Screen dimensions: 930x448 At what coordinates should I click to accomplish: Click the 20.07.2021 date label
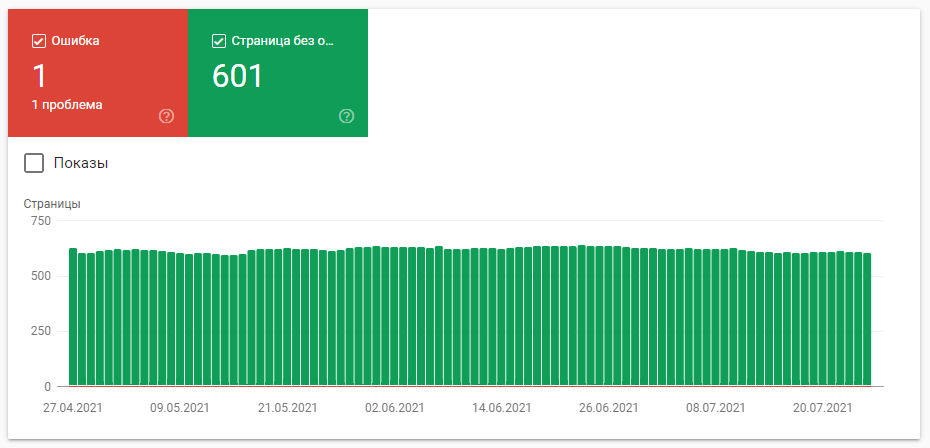pyautogui.click(x=823, y=408)
